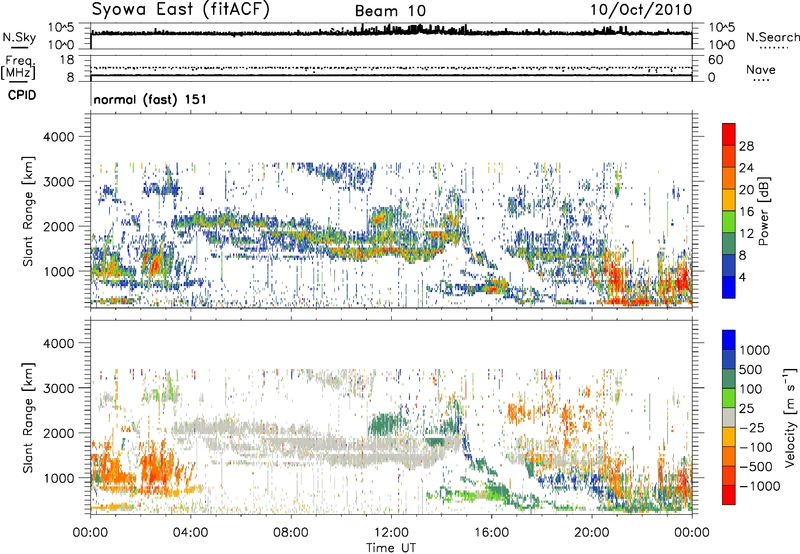Click the "CPID" row label
The width and height of the screenshot is (800, 554).
tap(22, 95)
